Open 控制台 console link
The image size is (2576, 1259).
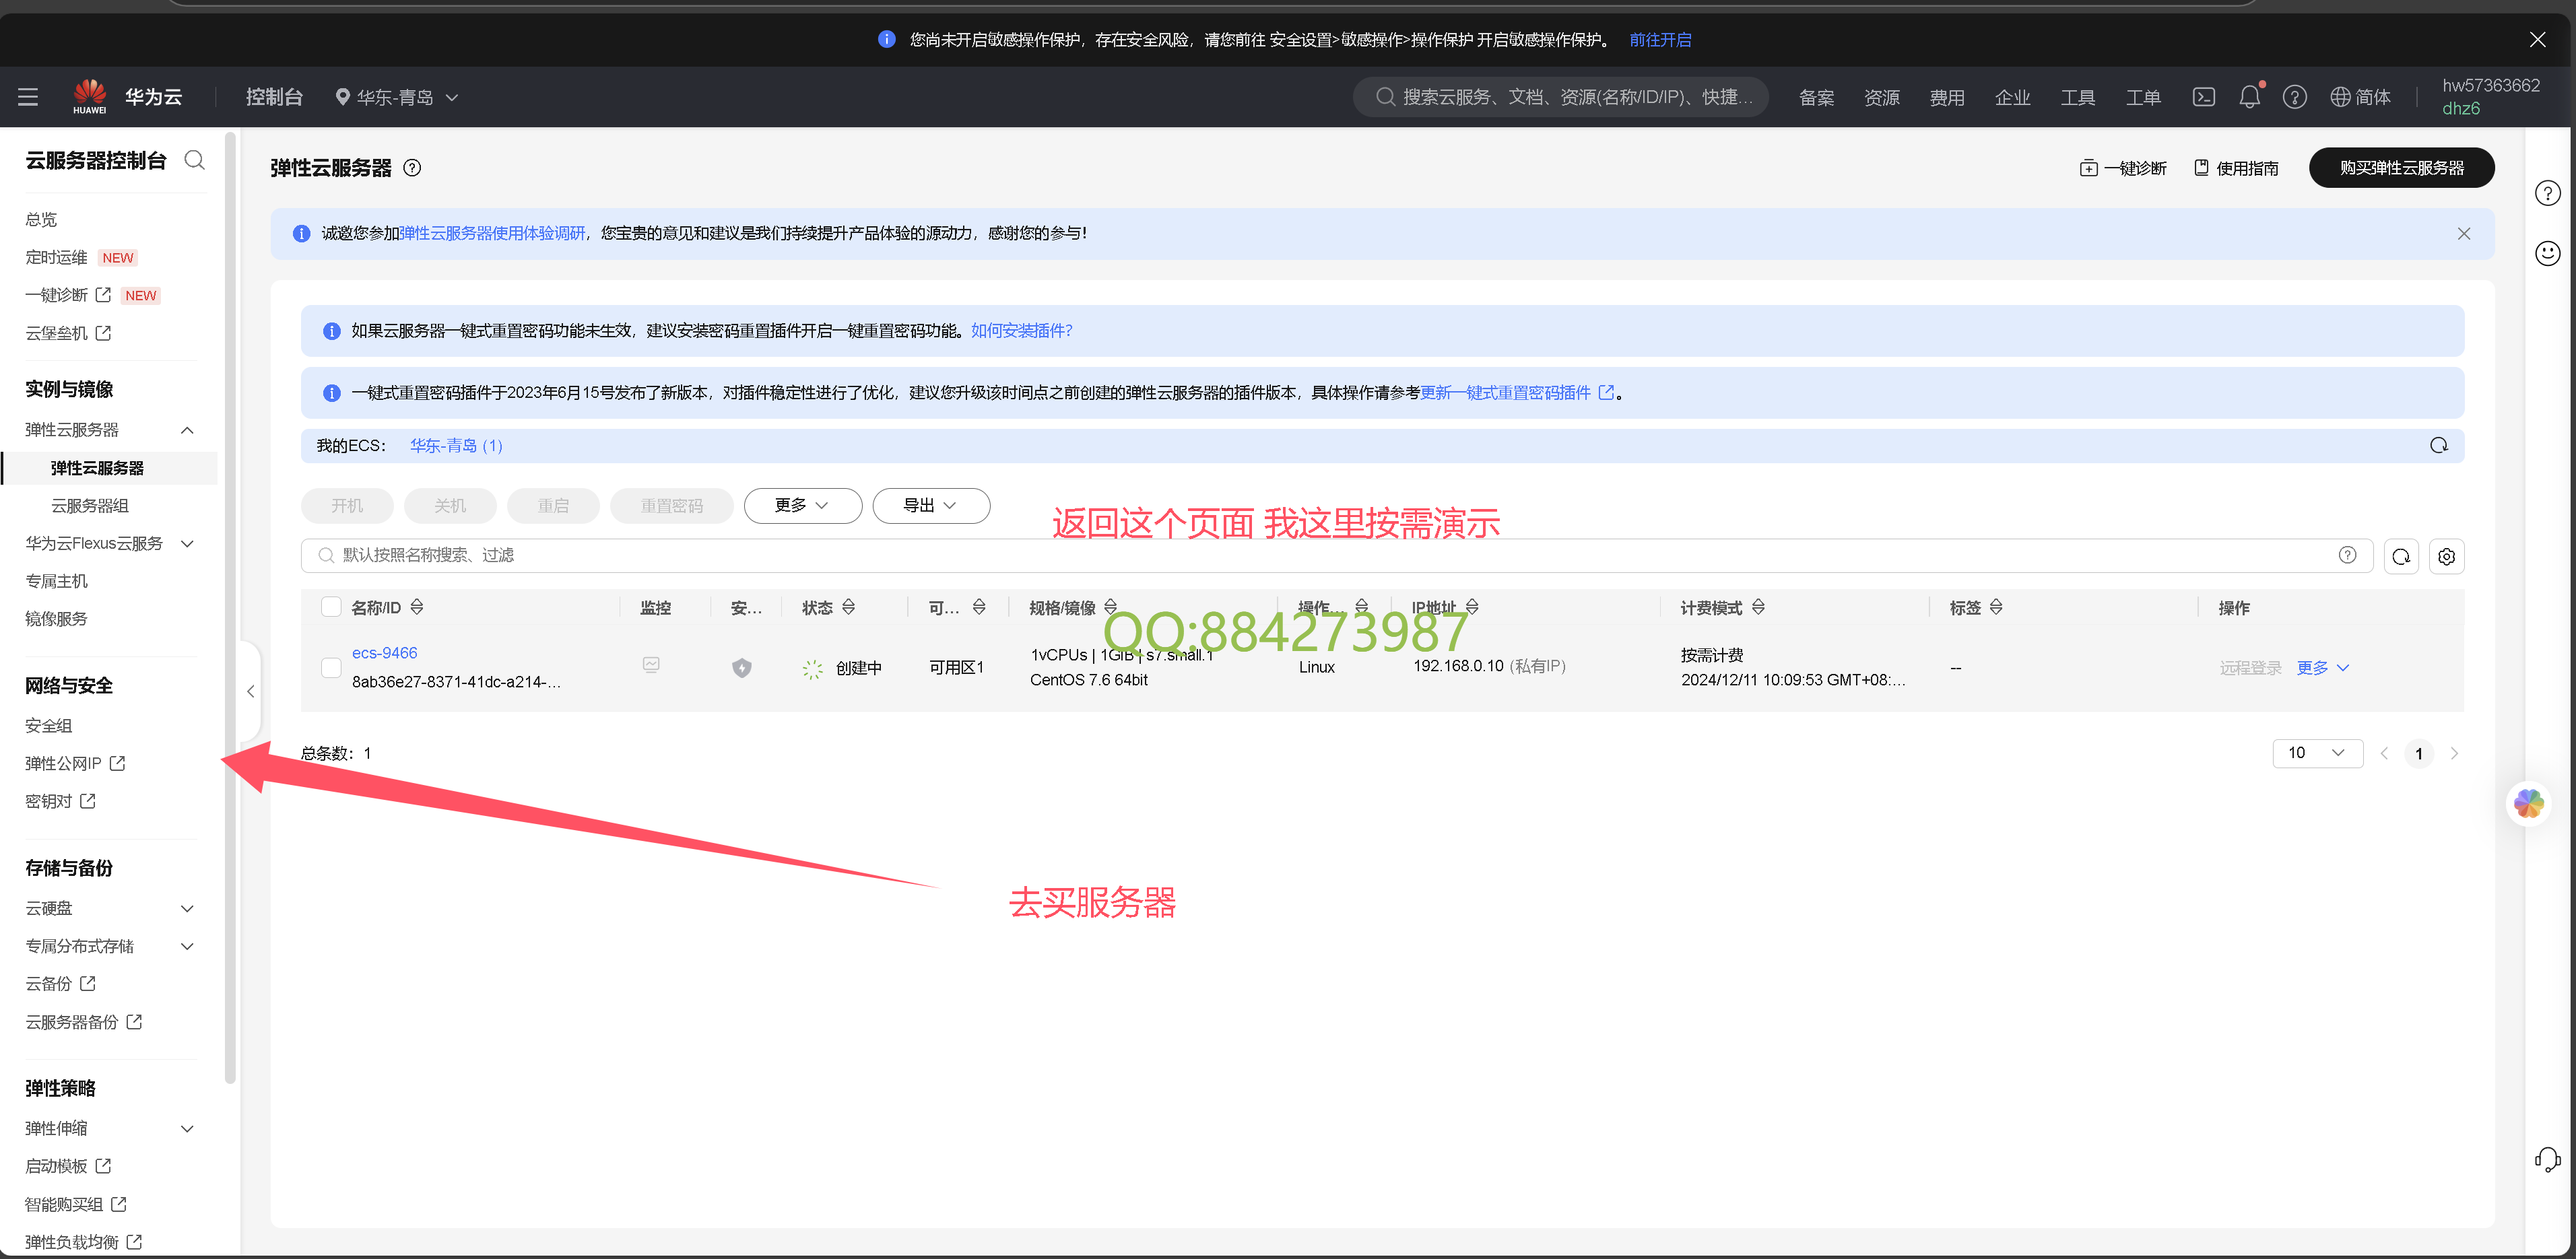tap(274, 97)
